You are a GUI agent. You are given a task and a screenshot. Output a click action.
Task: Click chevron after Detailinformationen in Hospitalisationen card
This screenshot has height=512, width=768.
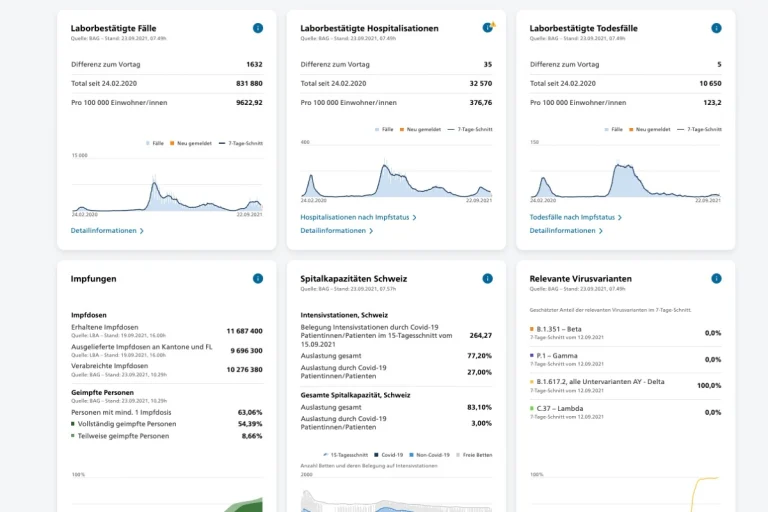pos(371,231)
